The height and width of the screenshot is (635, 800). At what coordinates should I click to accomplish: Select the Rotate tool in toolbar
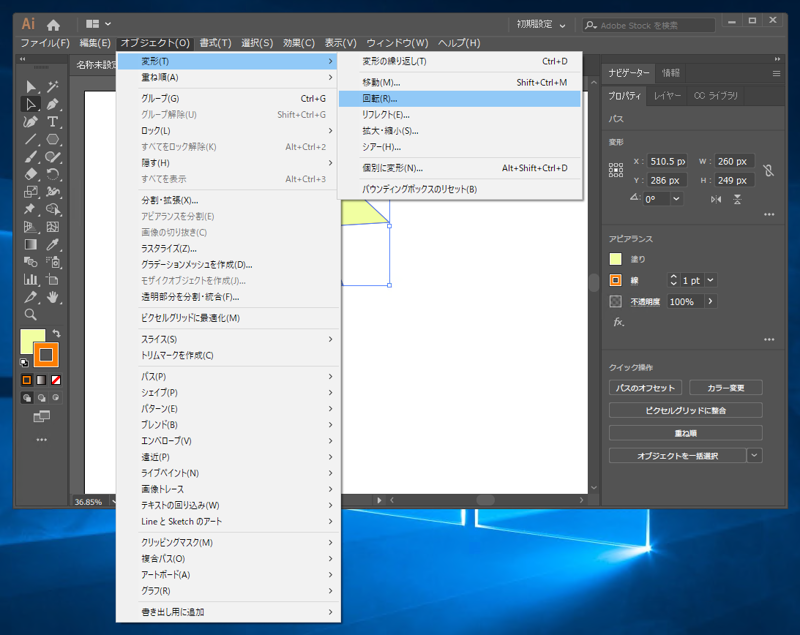(x=53, y=174)
